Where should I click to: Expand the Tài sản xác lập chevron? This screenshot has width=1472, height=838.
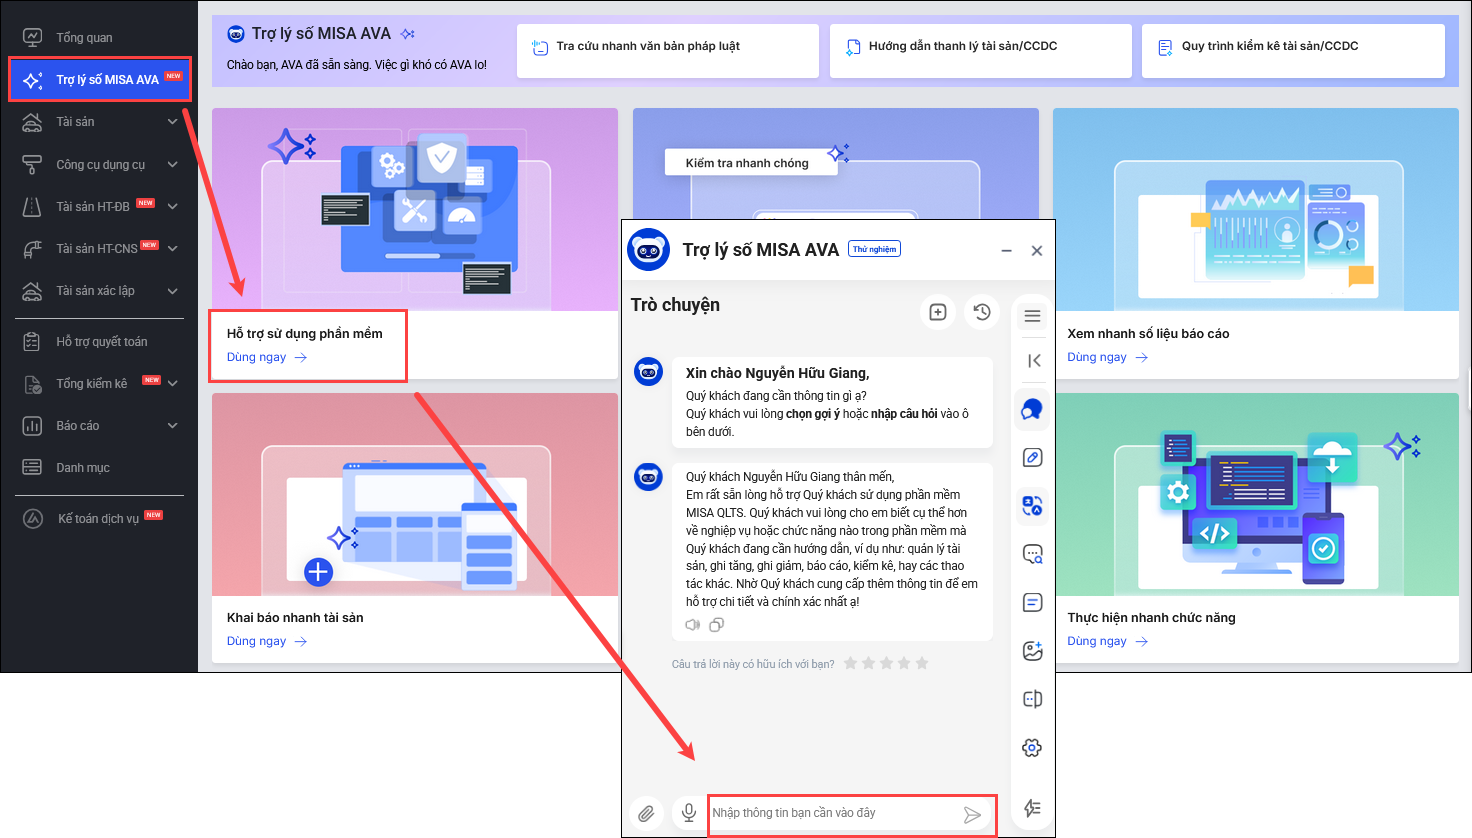tap(172, 291)
